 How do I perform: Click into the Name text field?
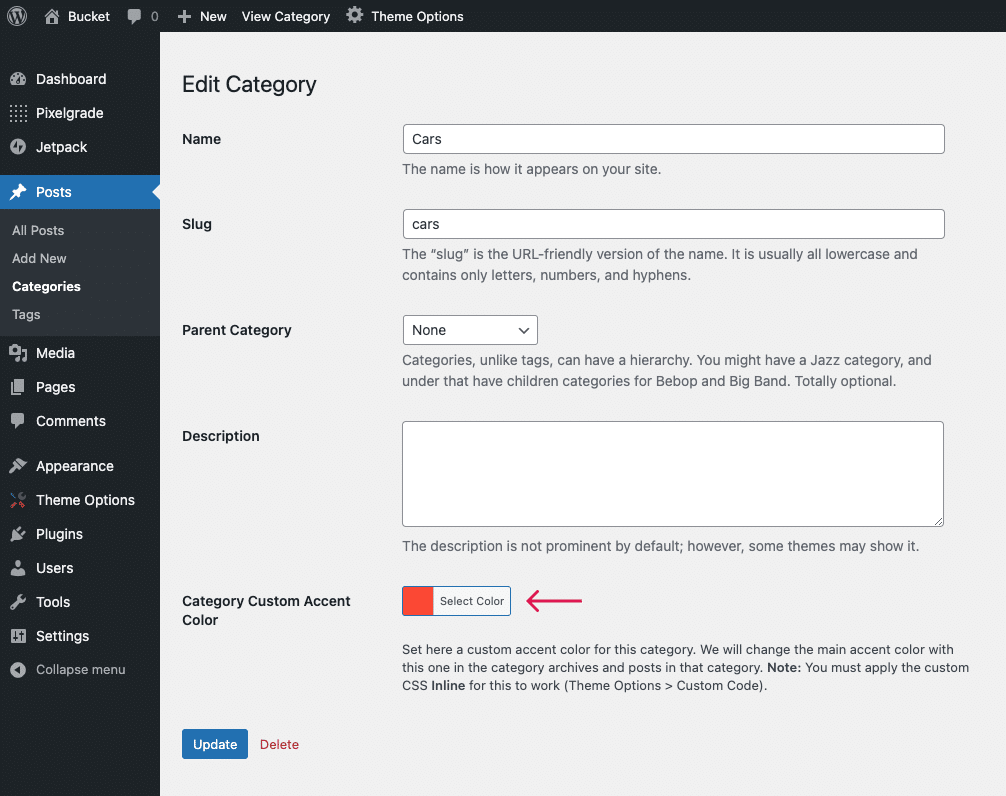673,139
